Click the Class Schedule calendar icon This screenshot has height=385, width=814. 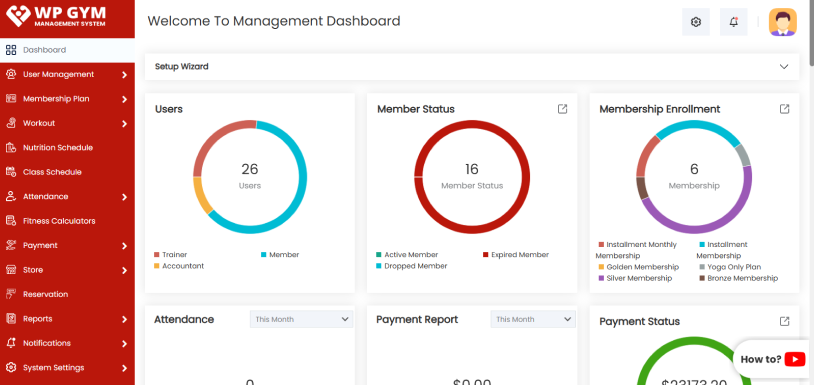11,172
